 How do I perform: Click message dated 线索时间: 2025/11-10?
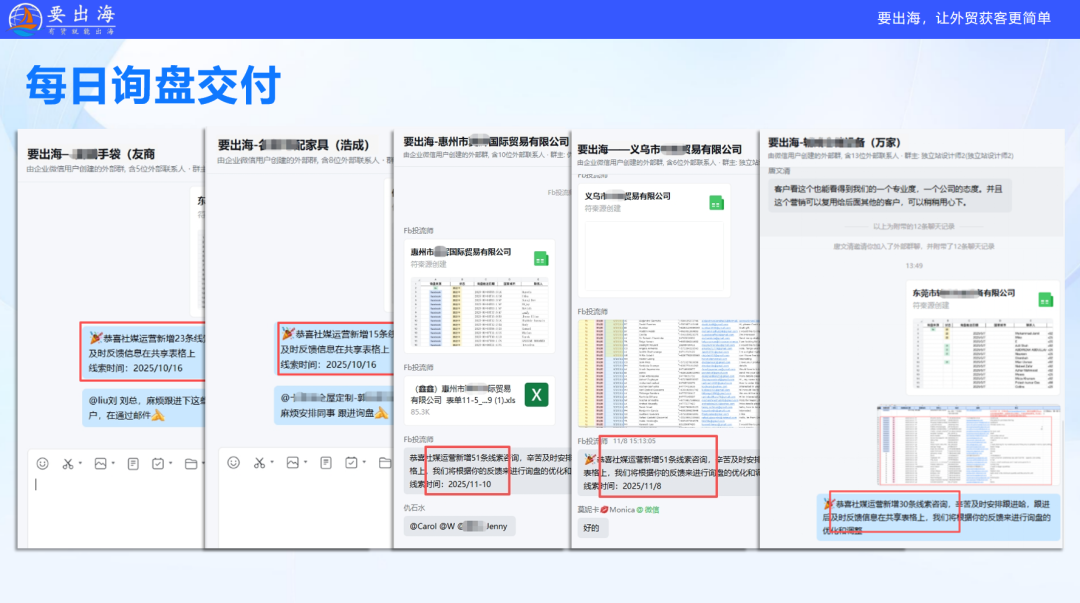[x=488, y=471]
